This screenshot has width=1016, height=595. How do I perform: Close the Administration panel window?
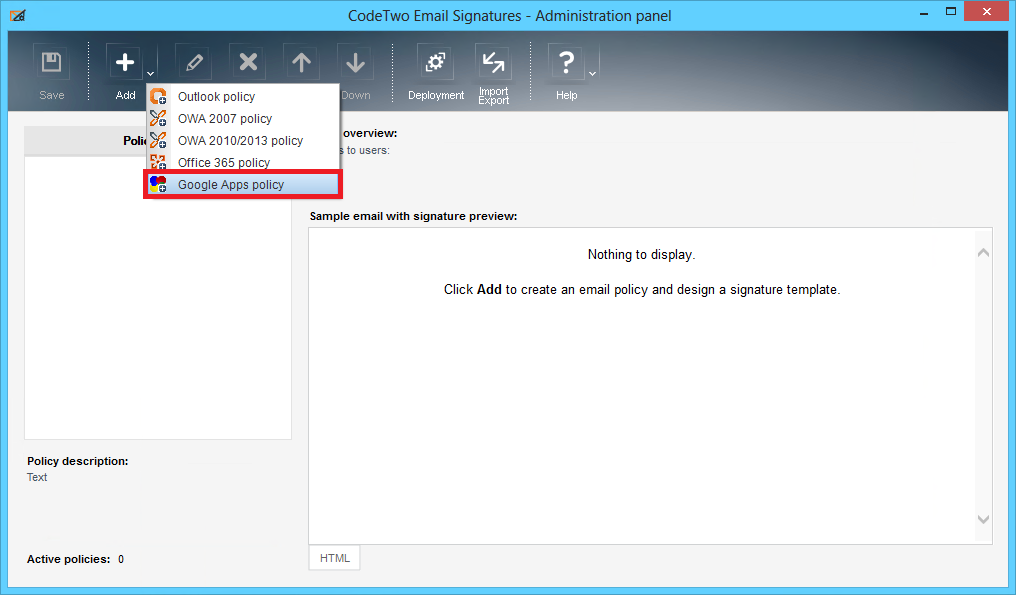pyautogui.click(x=987, y=12)
